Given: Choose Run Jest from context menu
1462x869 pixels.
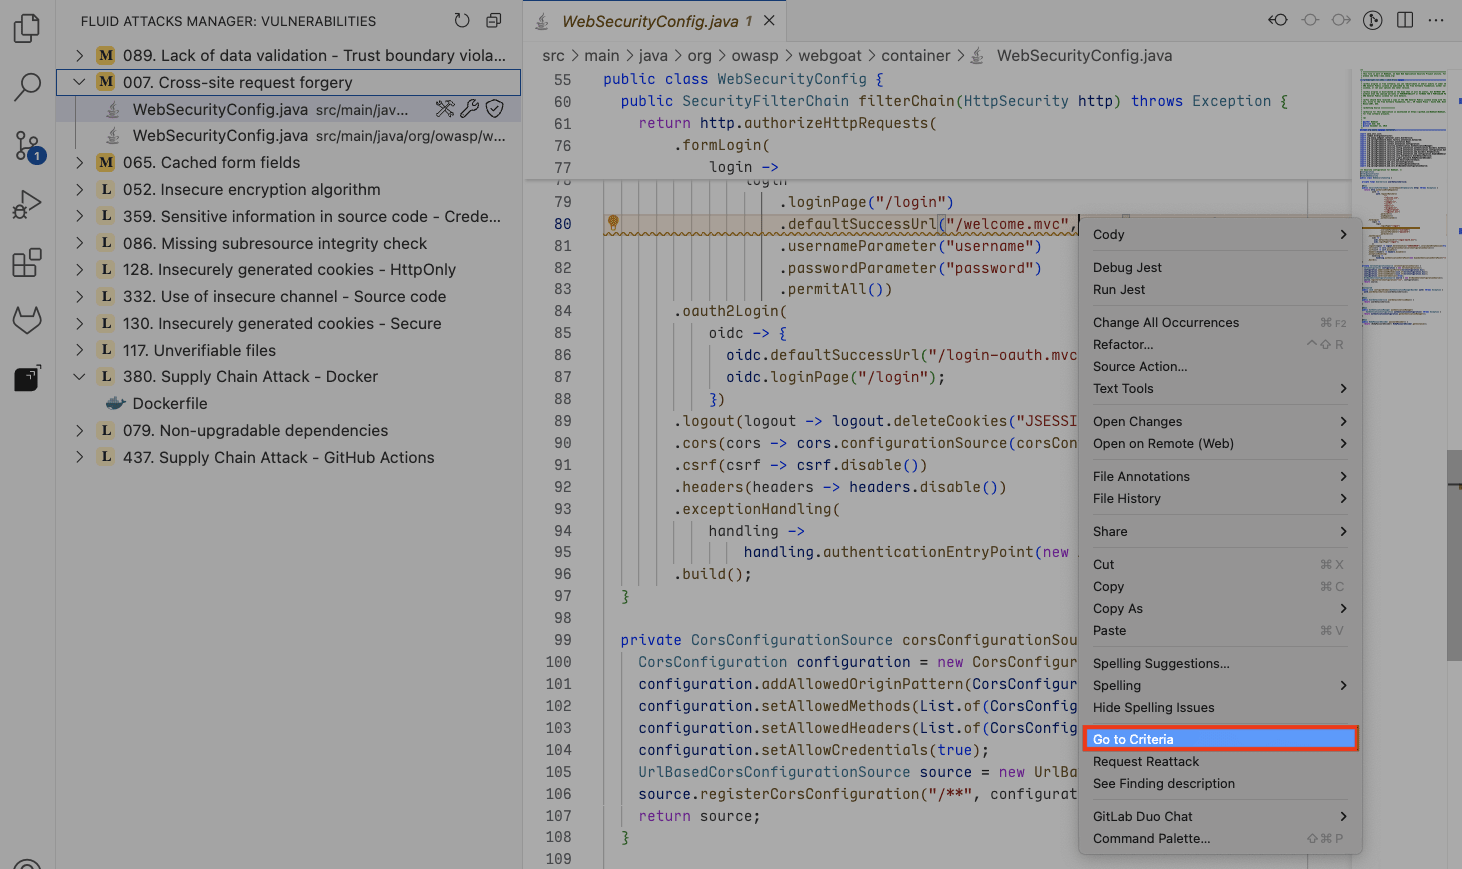Looking at the screenshot, I should coord(1220,289).
